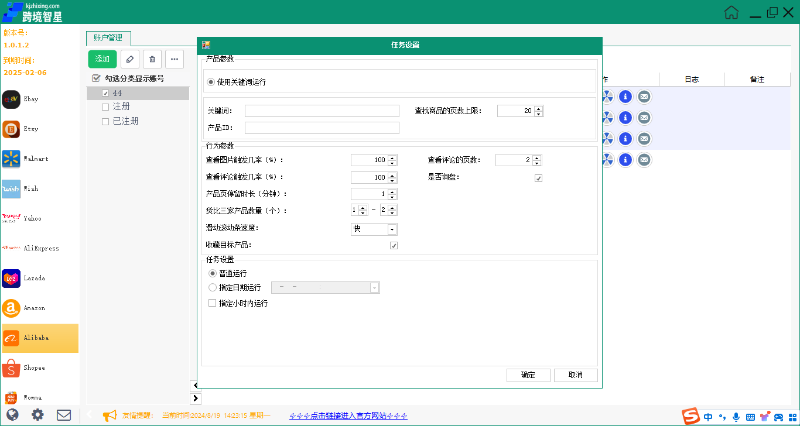
Task: Click into the 关键词 input field
Action: tap(322, 111)
